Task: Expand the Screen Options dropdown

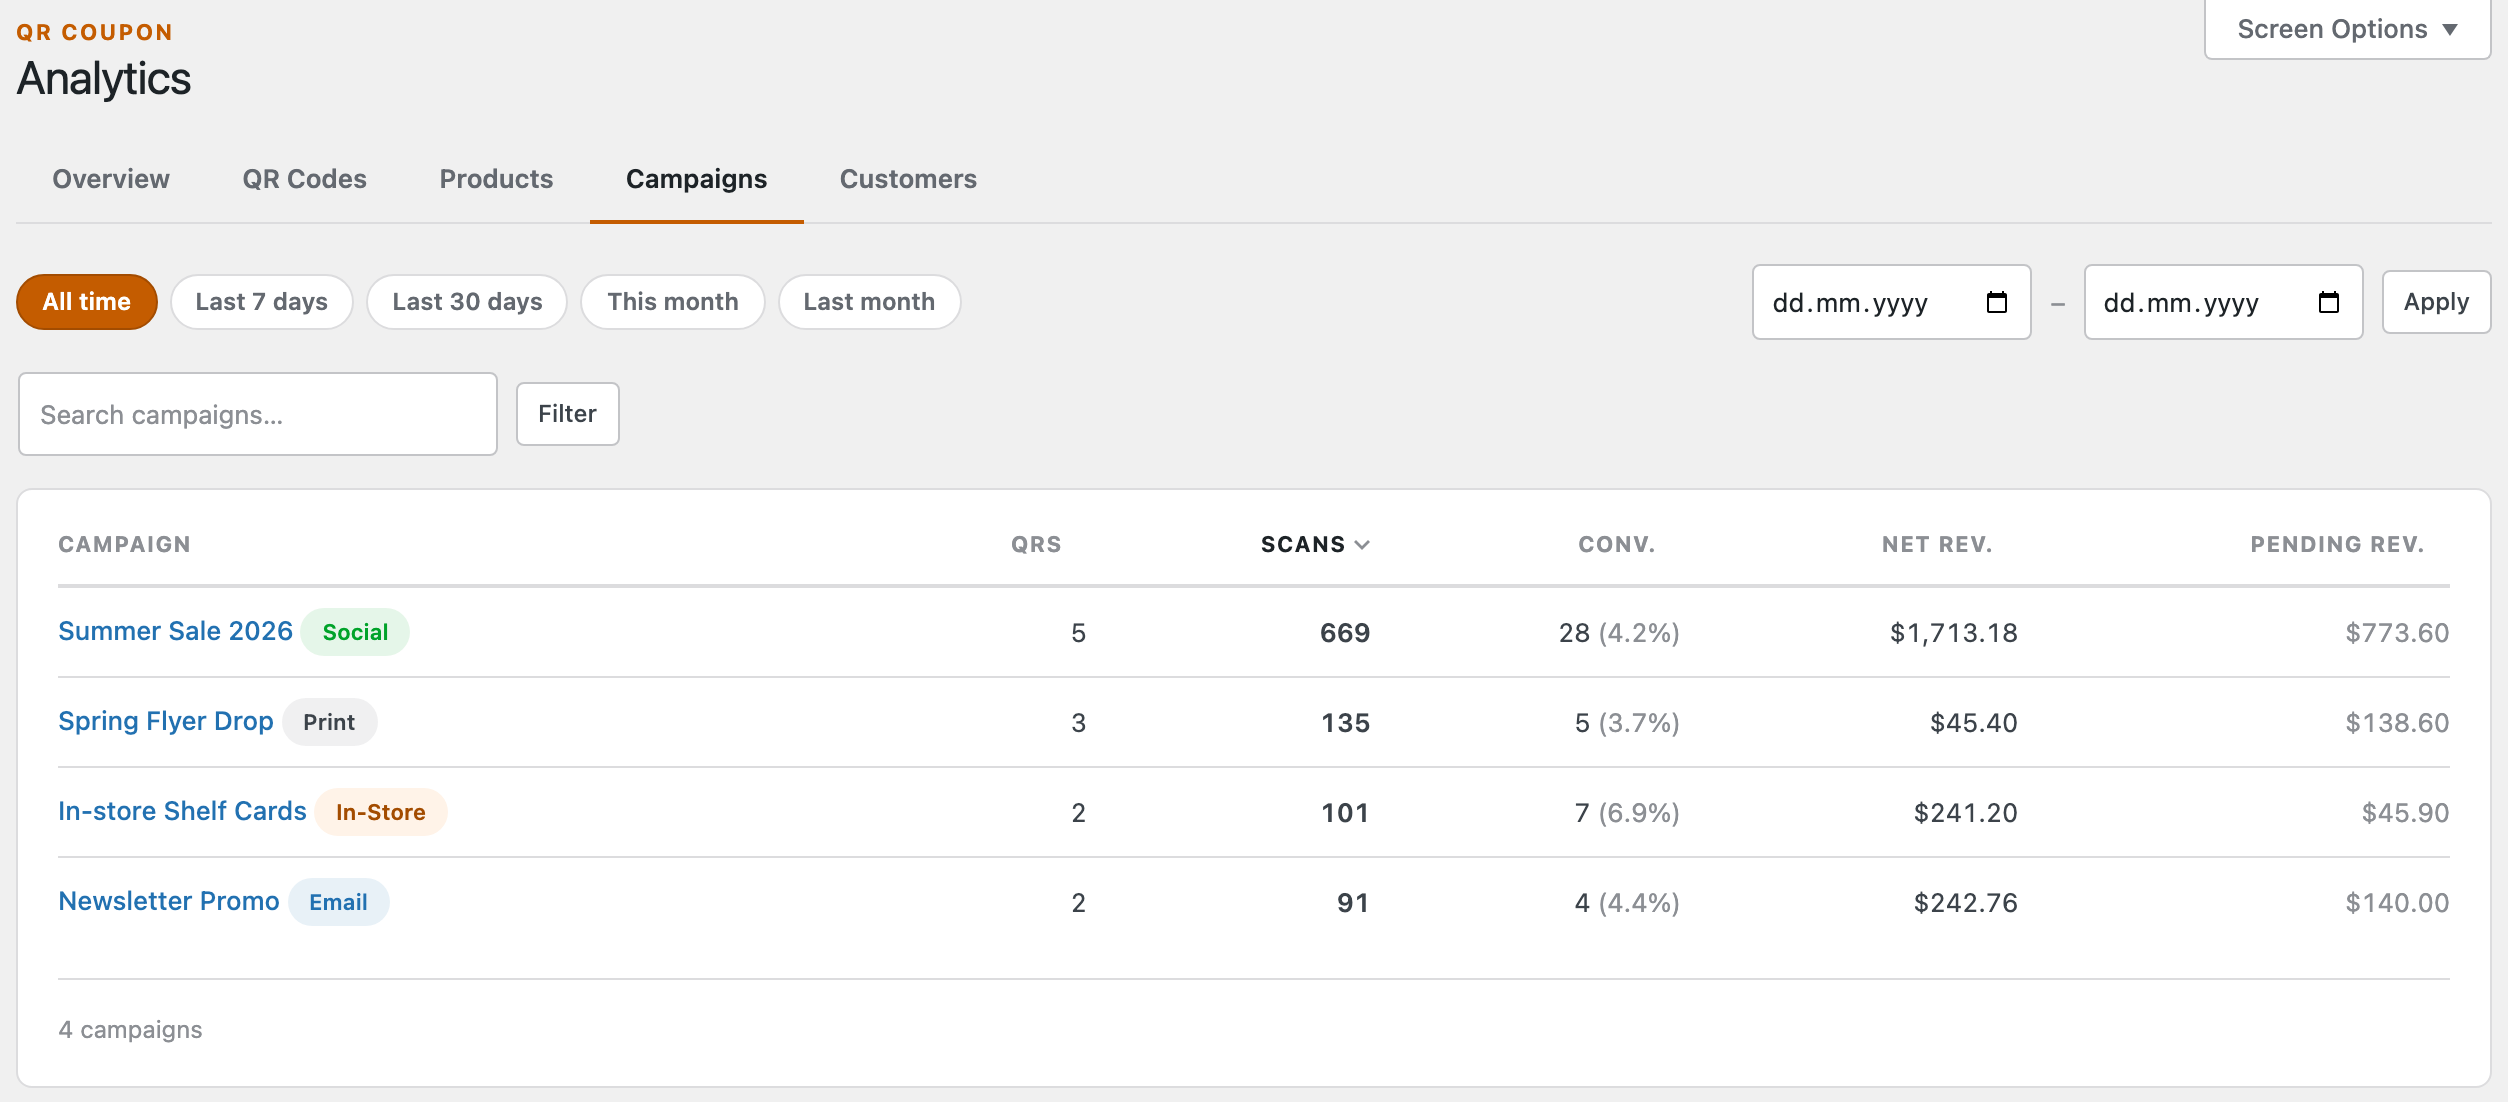Action: tap(2347, 29)
